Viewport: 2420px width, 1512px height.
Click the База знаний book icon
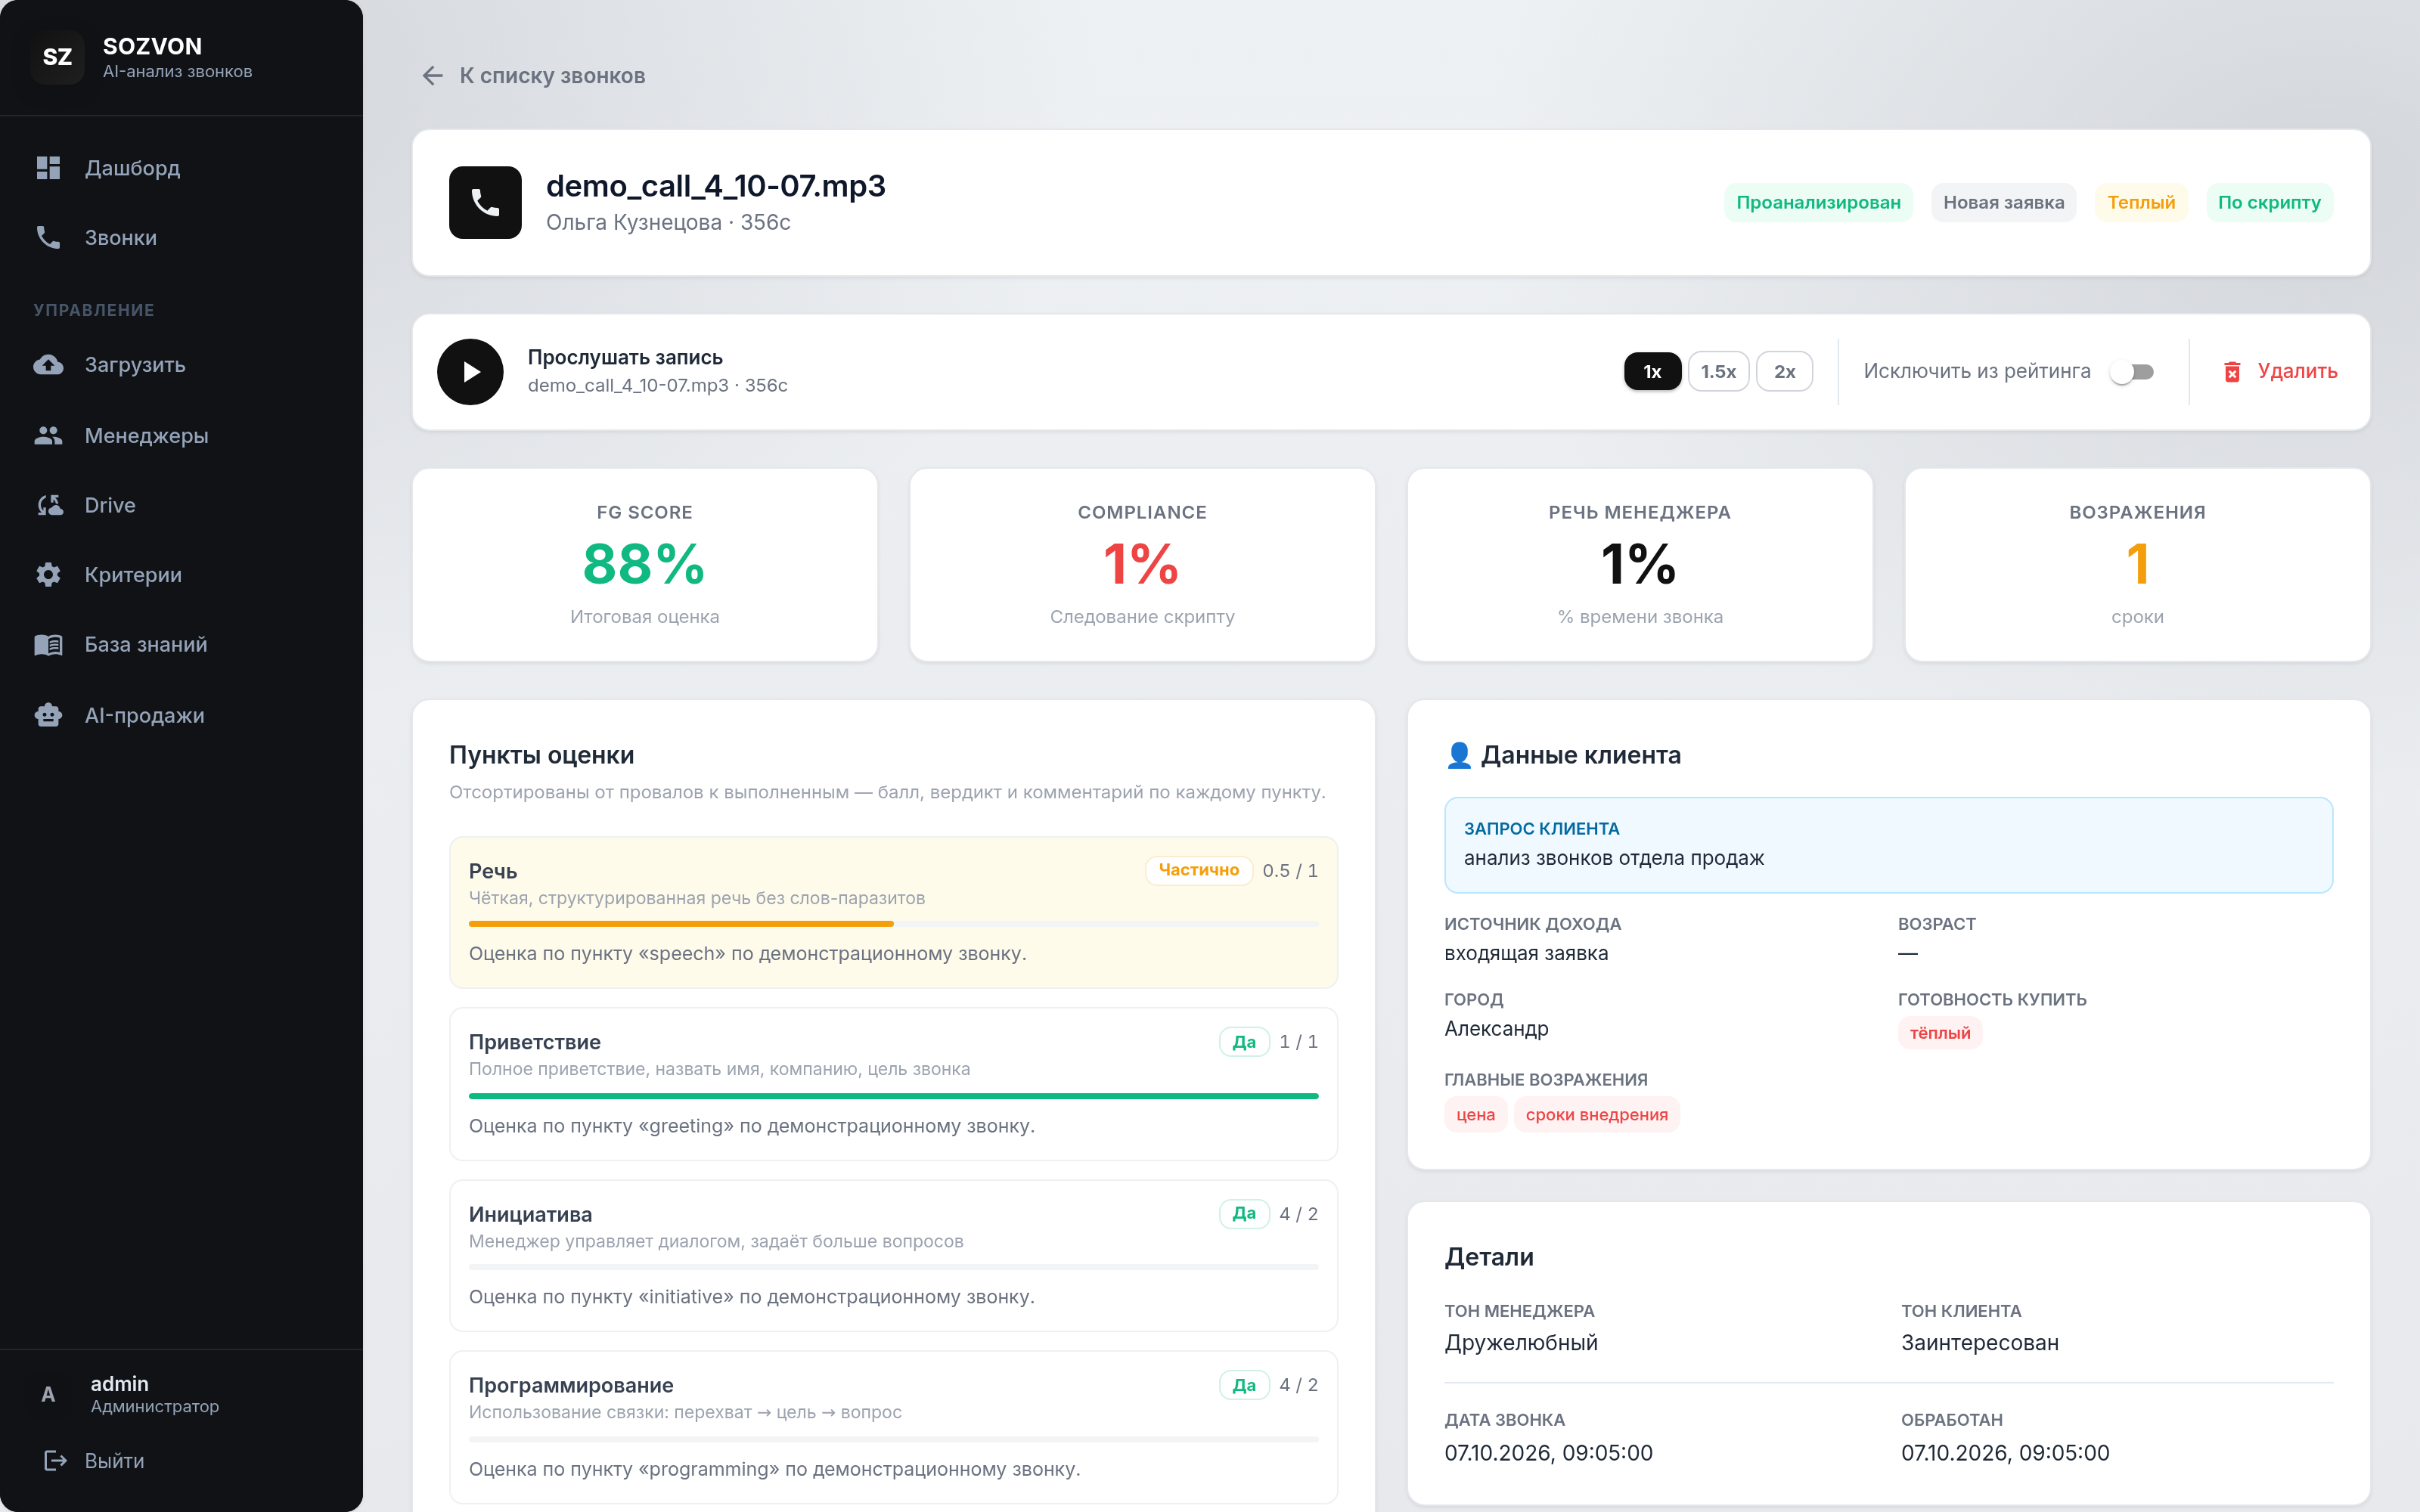(48, 644)
